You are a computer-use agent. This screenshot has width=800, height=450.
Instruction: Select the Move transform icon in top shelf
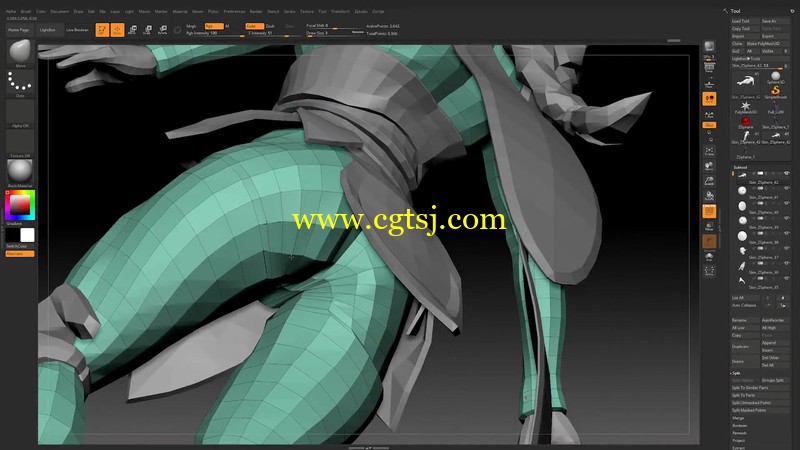click(132, 30)
